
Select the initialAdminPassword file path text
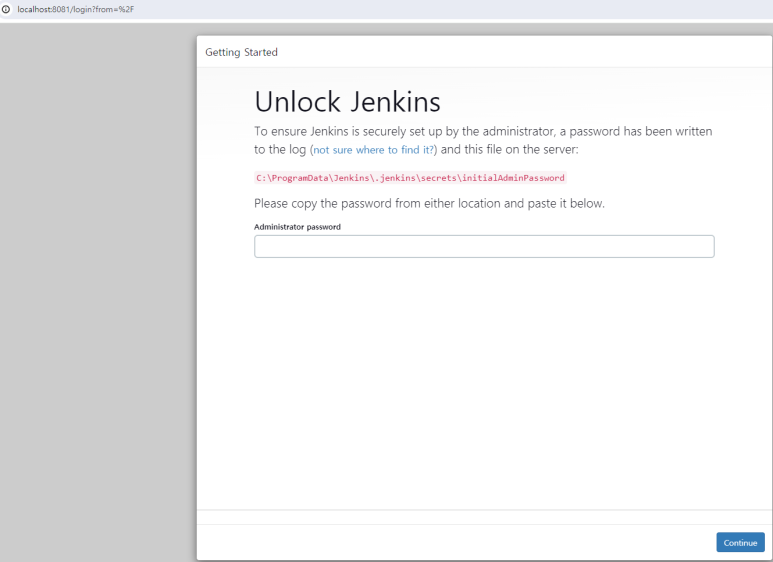[410, 178]
